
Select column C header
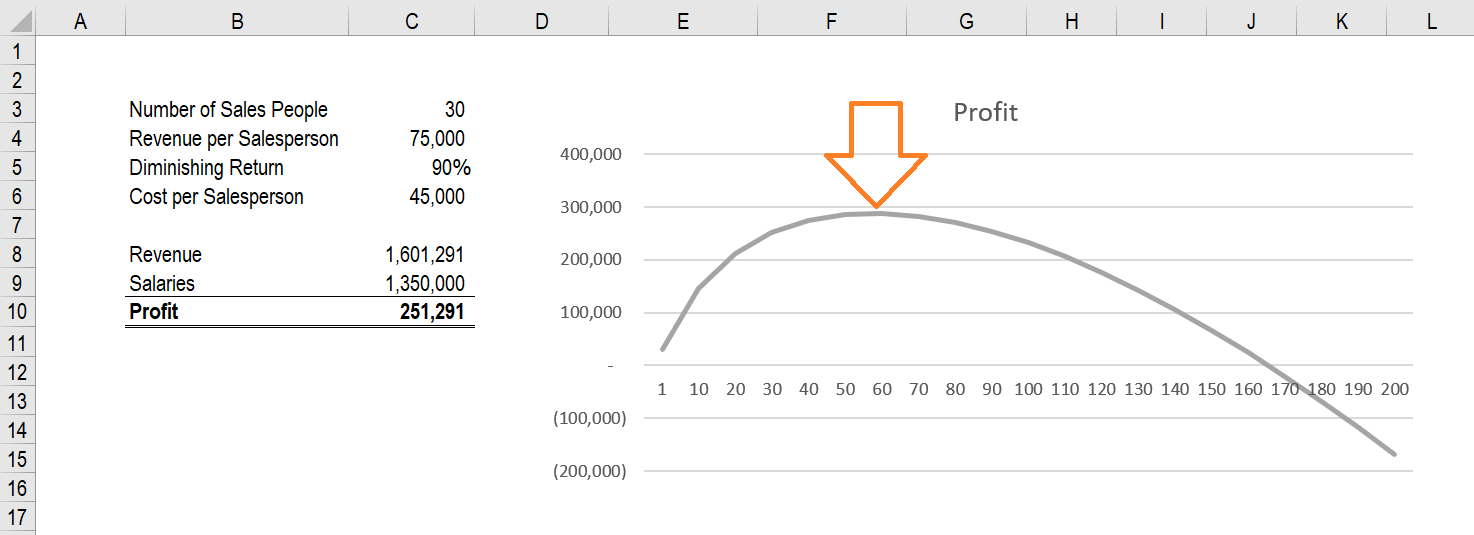click(412, 21)
